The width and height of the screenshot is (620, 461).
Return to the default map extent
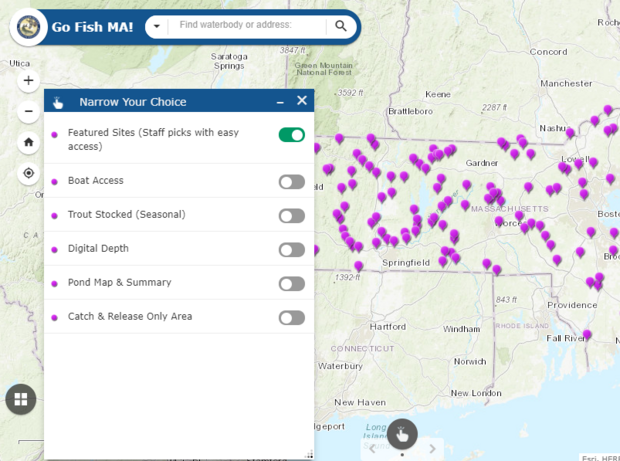[28, 142]
